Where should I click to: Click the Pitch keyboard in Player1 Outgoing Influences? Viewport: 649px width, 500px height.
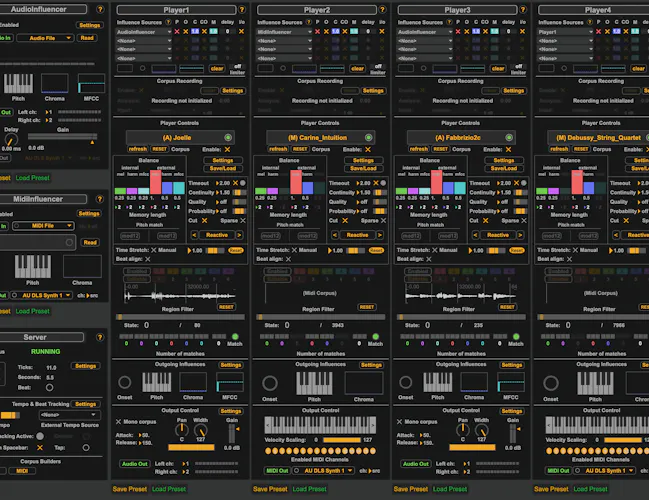156,382
